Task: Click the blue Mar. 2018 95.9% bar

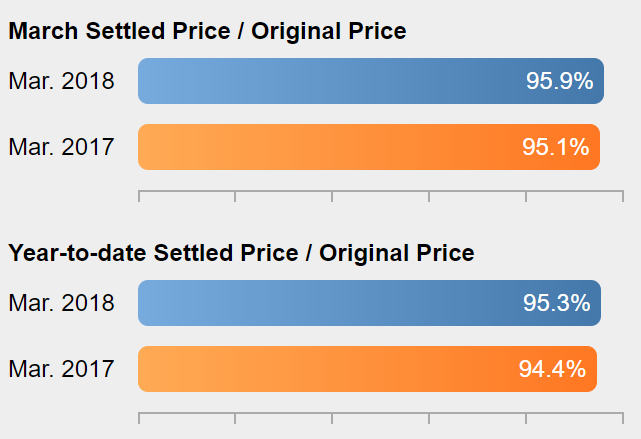Action: 371,81
